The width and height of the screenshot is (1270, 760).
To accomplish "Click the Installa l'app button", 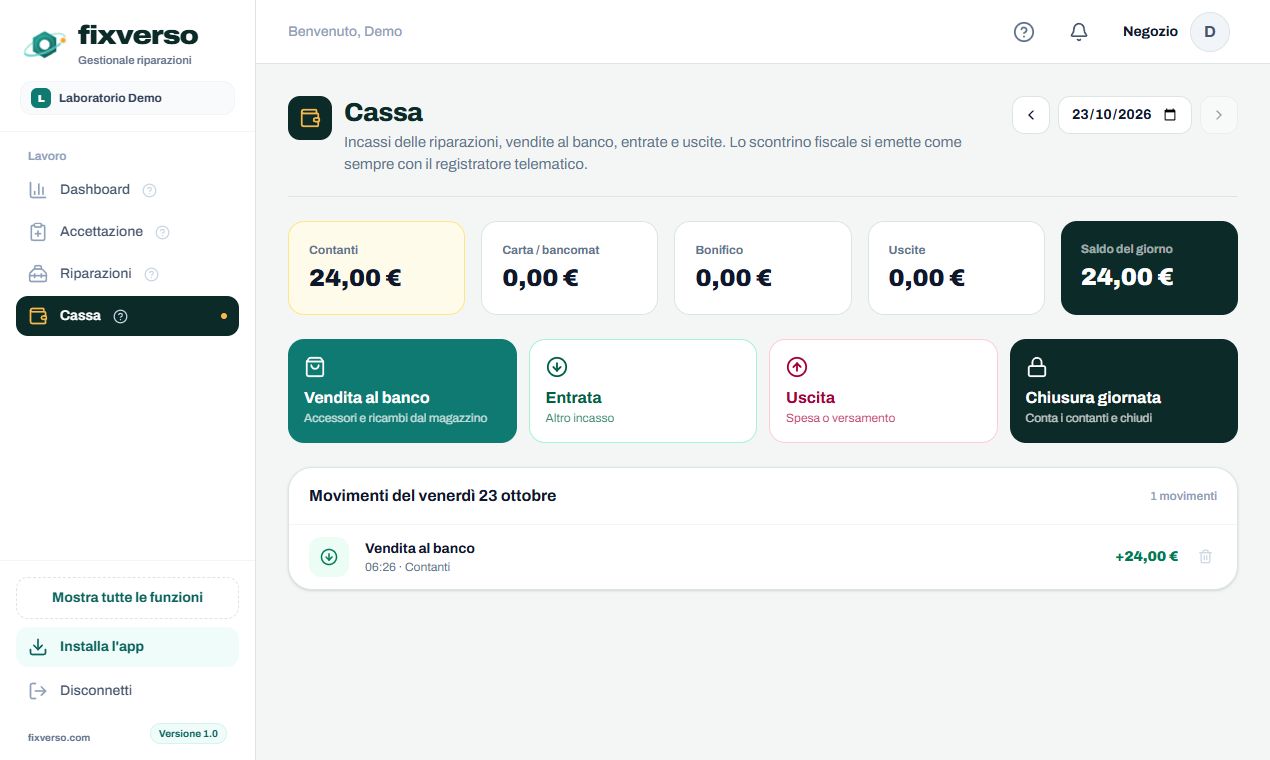I will coord(127,647).
